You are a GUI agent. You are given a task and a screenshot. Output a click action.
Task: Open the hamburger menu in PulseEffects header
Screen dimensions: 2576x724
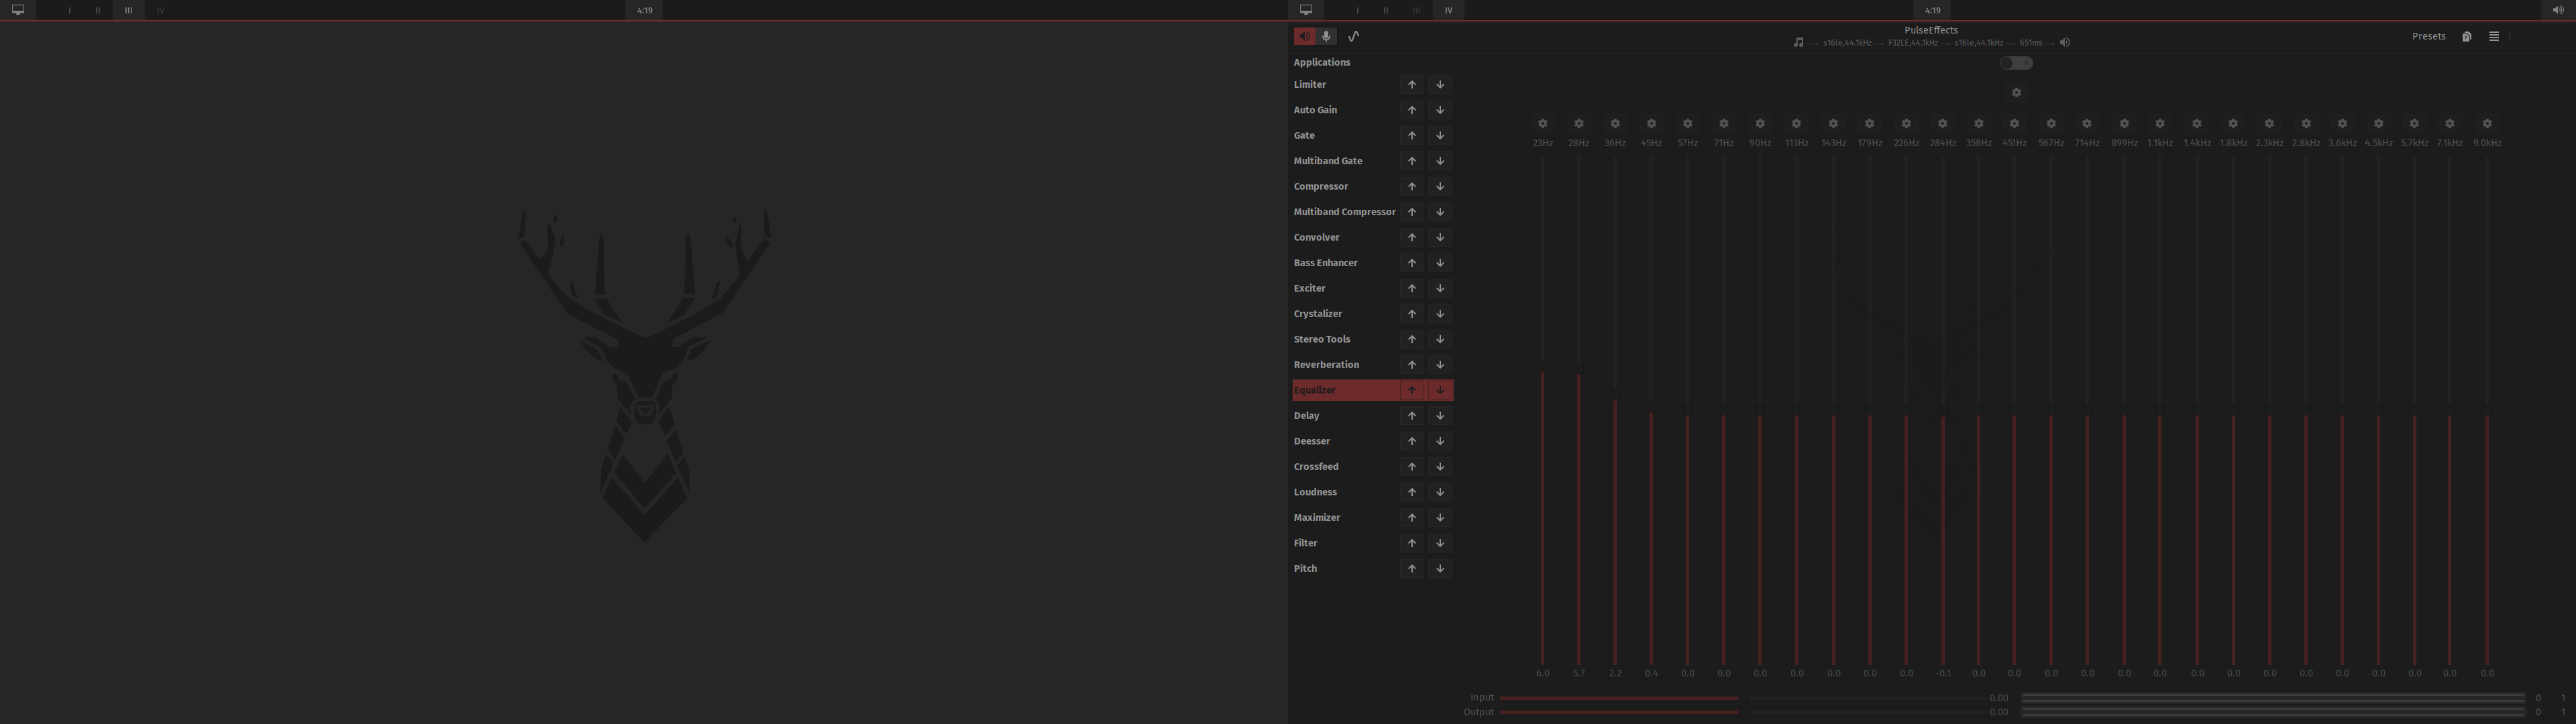2494,36
